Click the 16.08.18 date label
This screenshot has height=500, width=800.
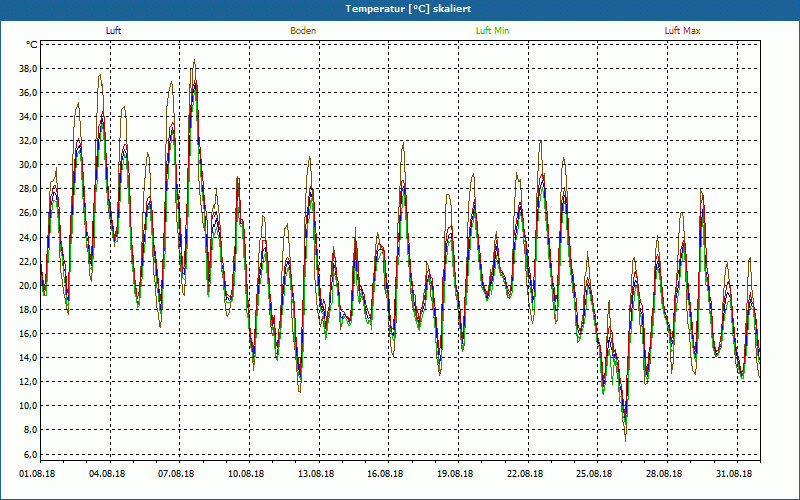point(385,474)
